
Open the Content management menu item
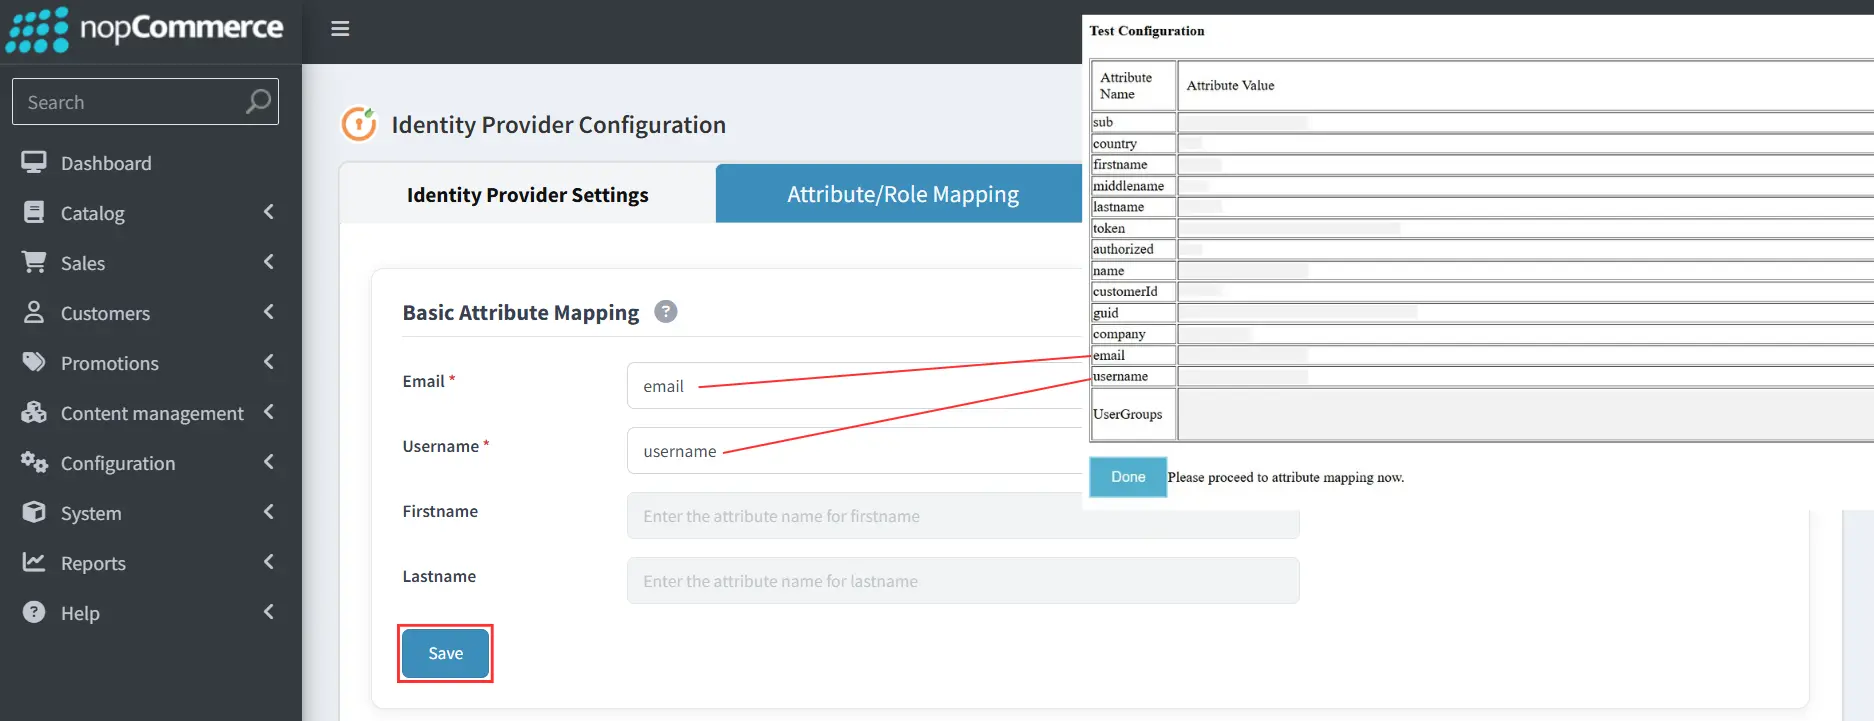150,413
